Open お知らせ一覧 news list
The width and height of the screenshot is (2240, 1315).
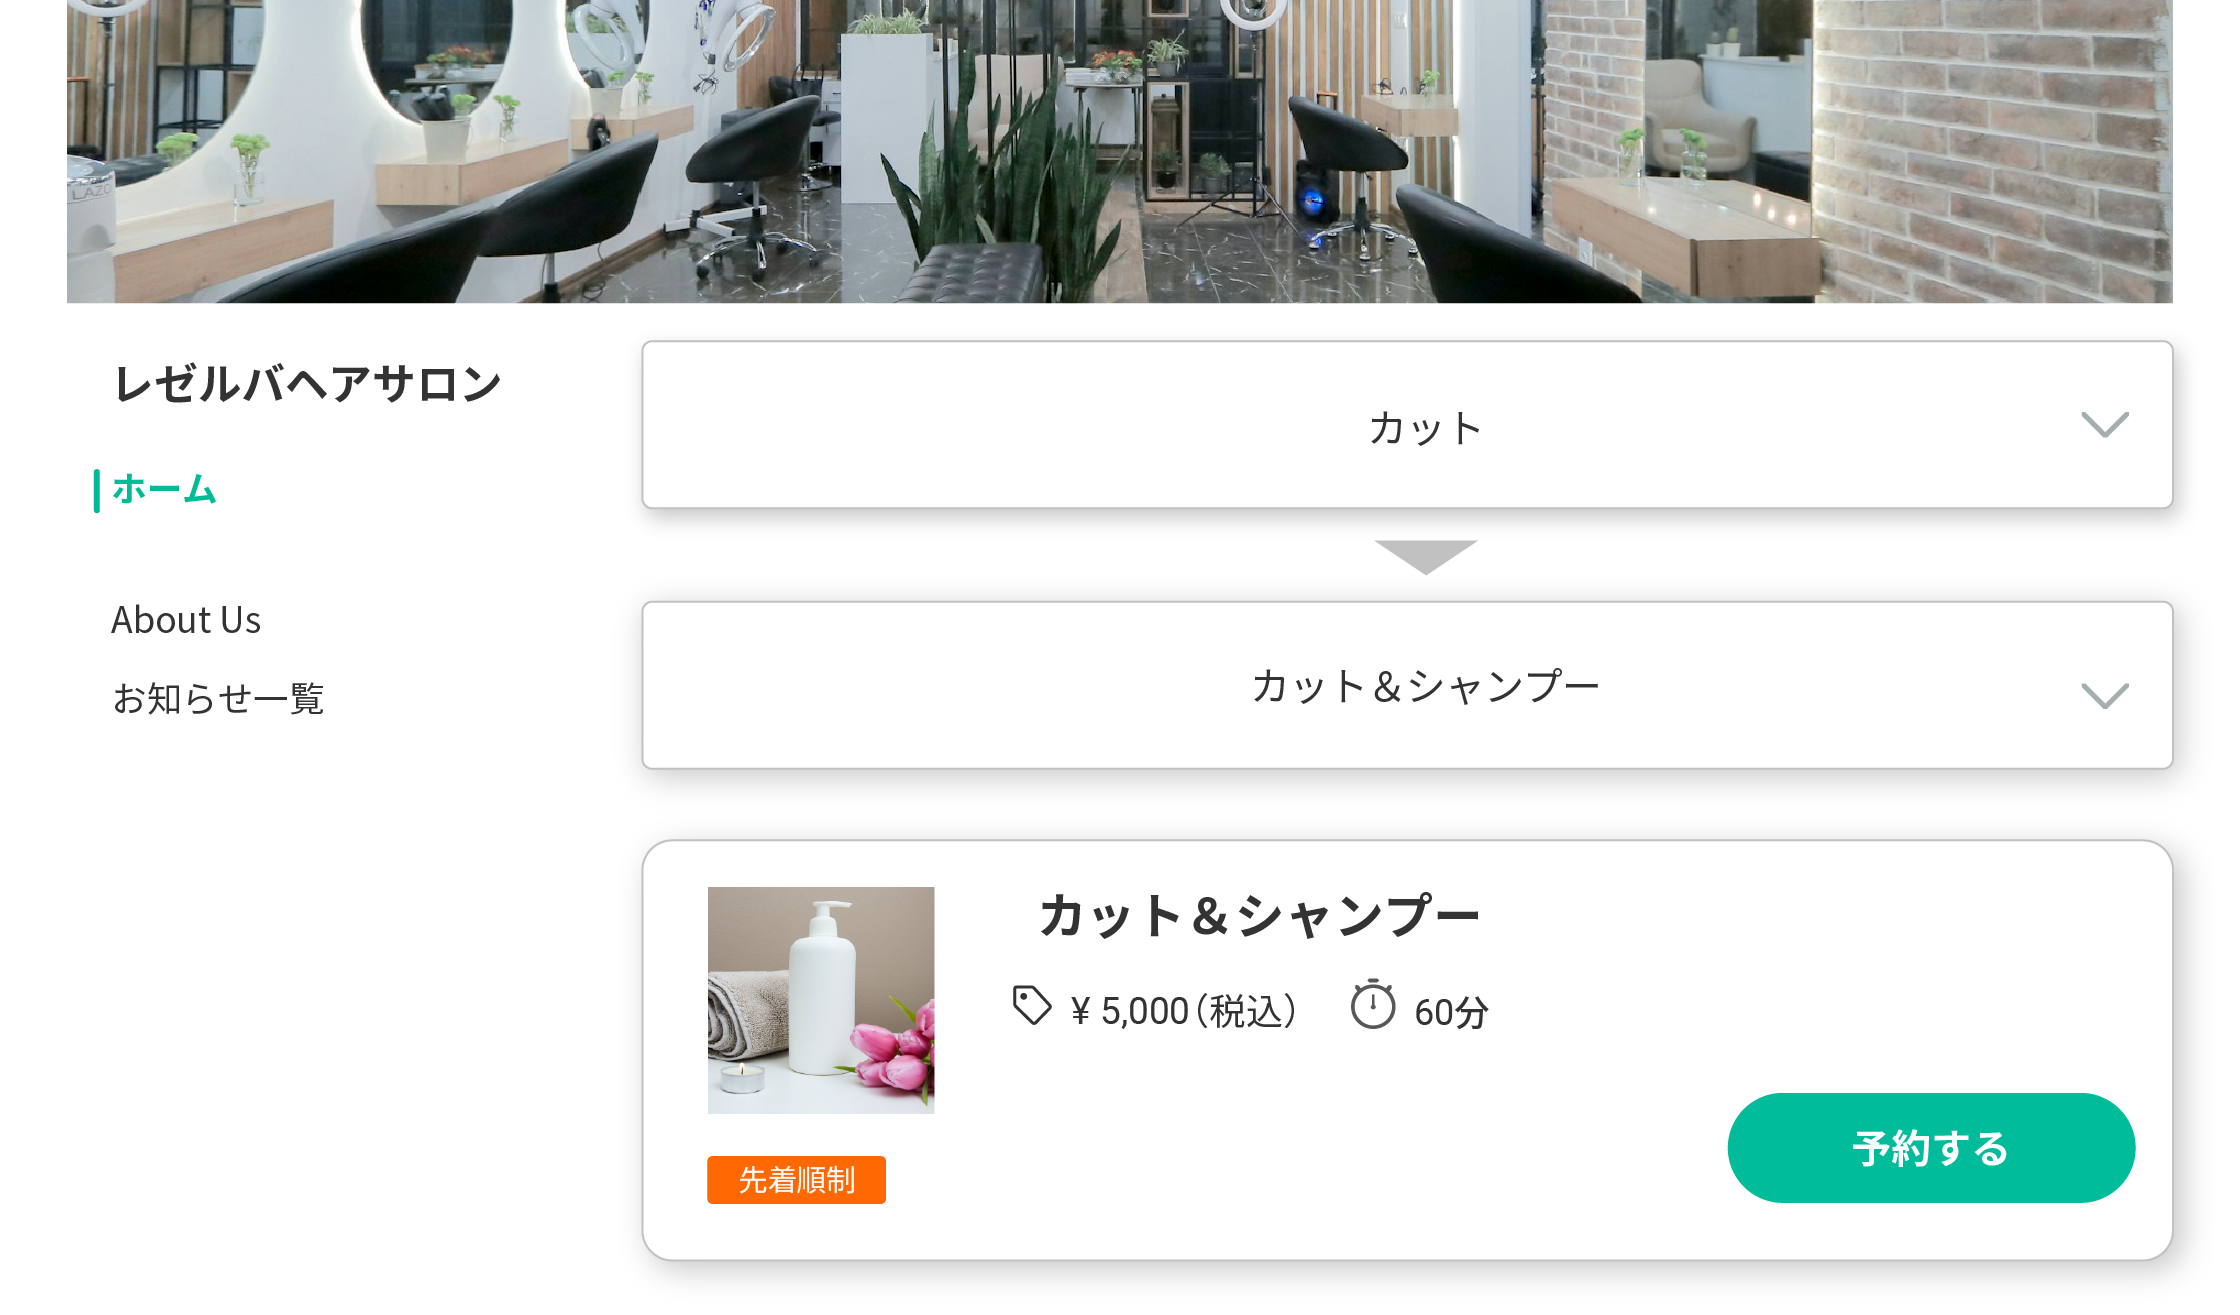coord(218,698)
